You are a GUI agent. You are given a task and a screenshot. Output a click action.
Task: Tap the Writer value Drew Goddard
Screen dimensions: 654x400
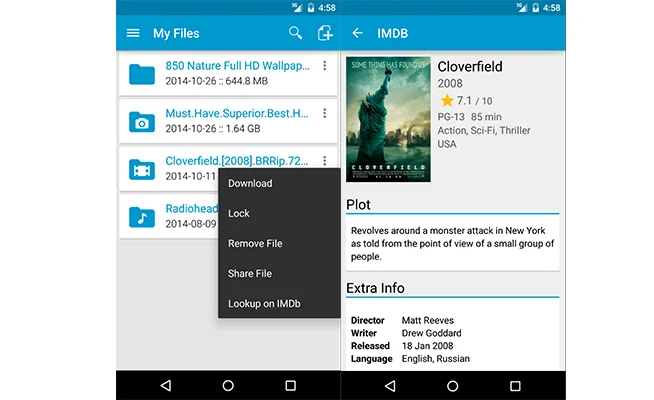point(431,333)
